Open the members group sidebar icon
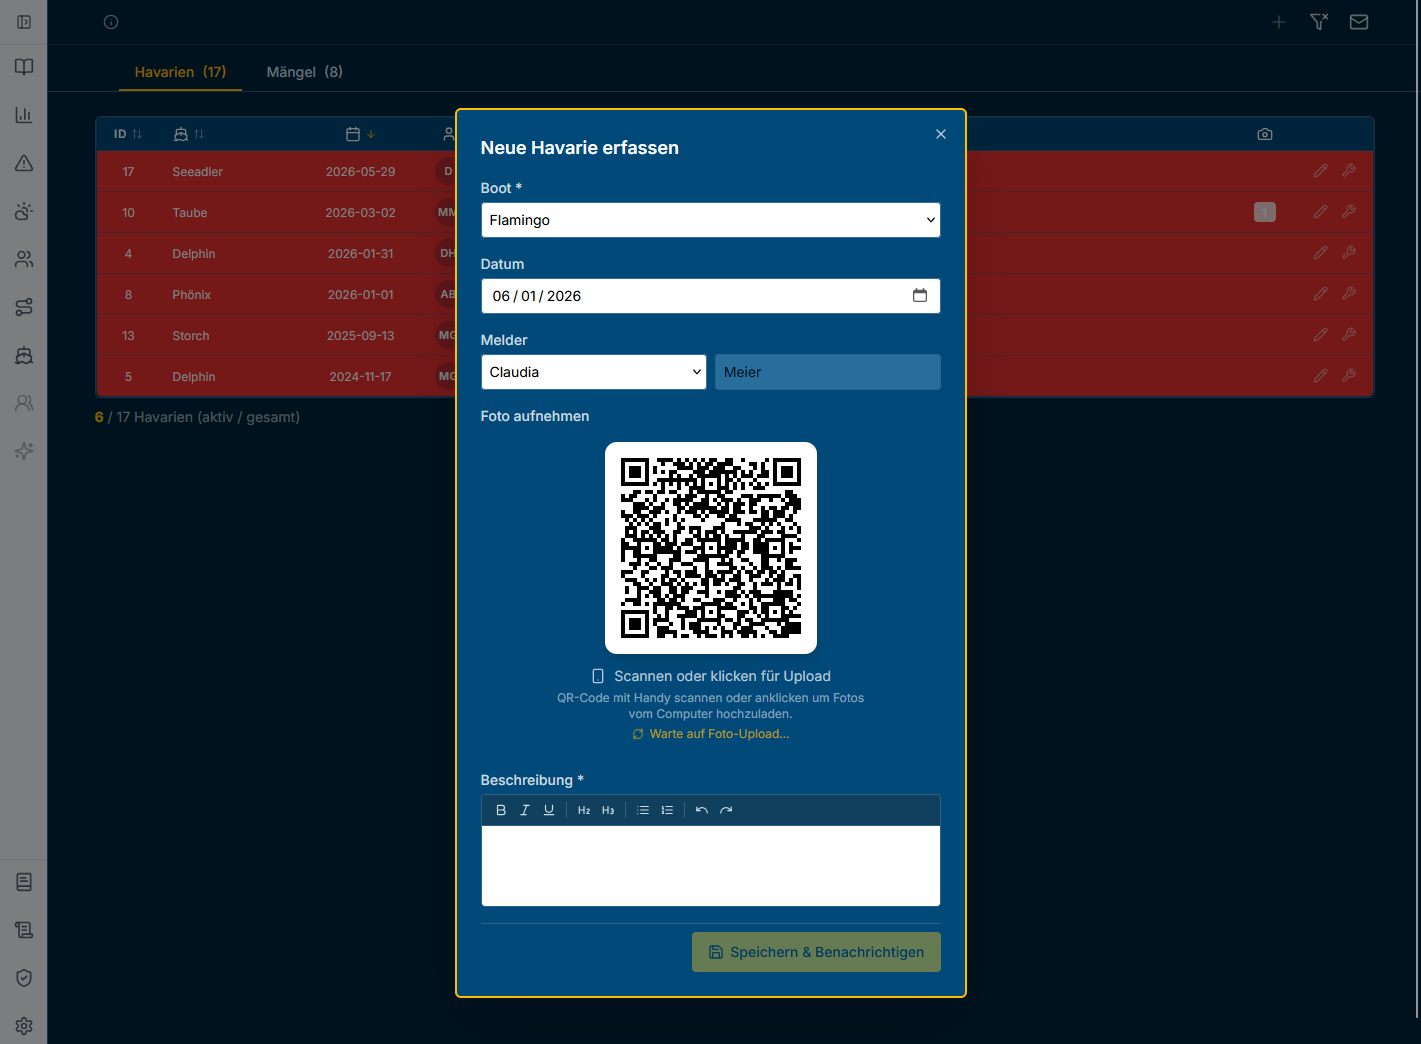 pyautogui.click(x=24, y=259)
